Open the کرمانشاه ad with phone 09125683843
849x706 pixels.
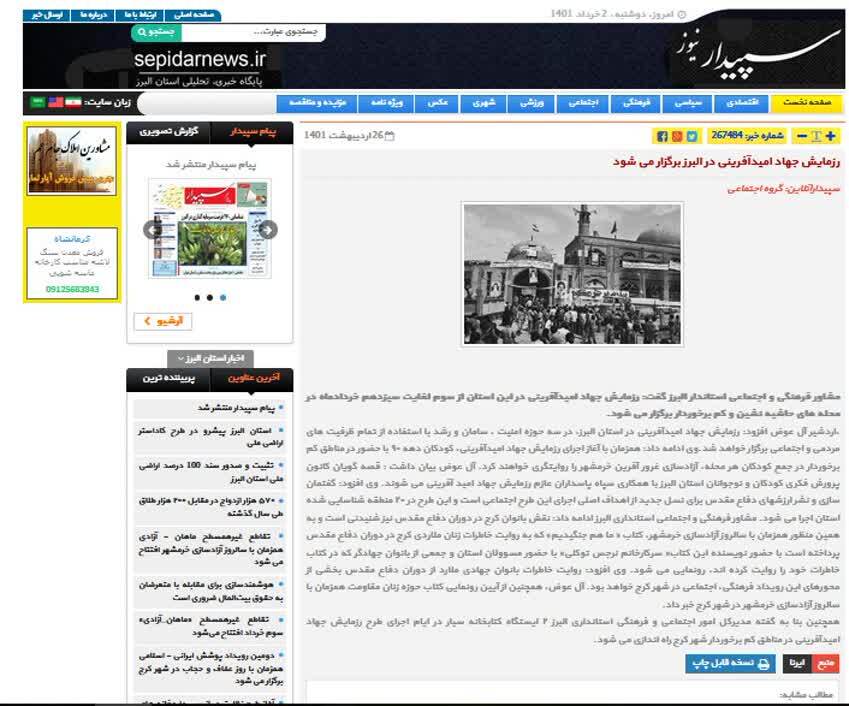coord(72,264)
